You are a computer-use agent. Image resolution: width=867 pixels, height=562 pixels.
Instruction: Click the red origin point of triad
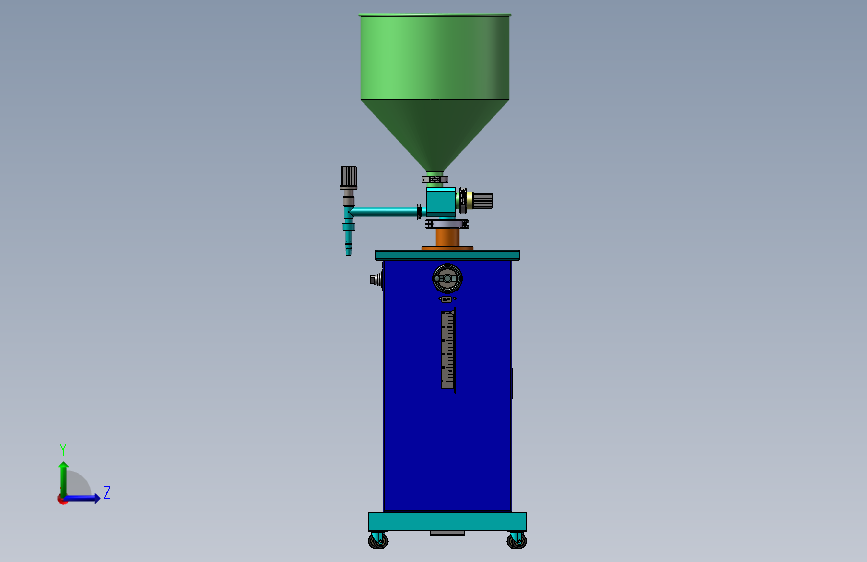click(62, 499)
